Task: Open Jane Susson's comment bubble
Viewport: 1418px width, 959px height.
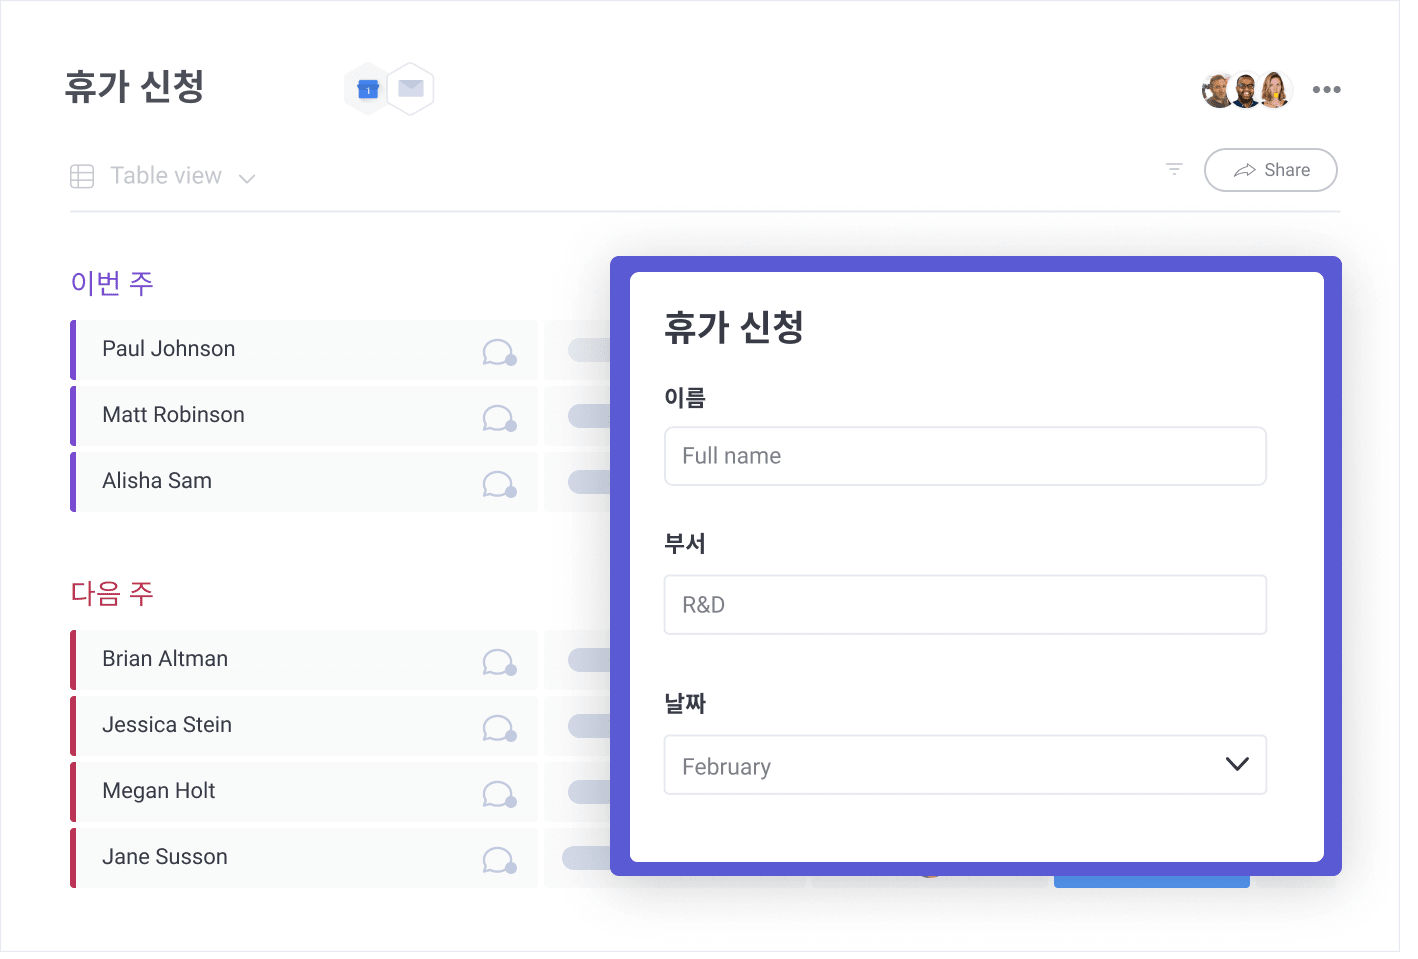Action: tap(499, 860)
